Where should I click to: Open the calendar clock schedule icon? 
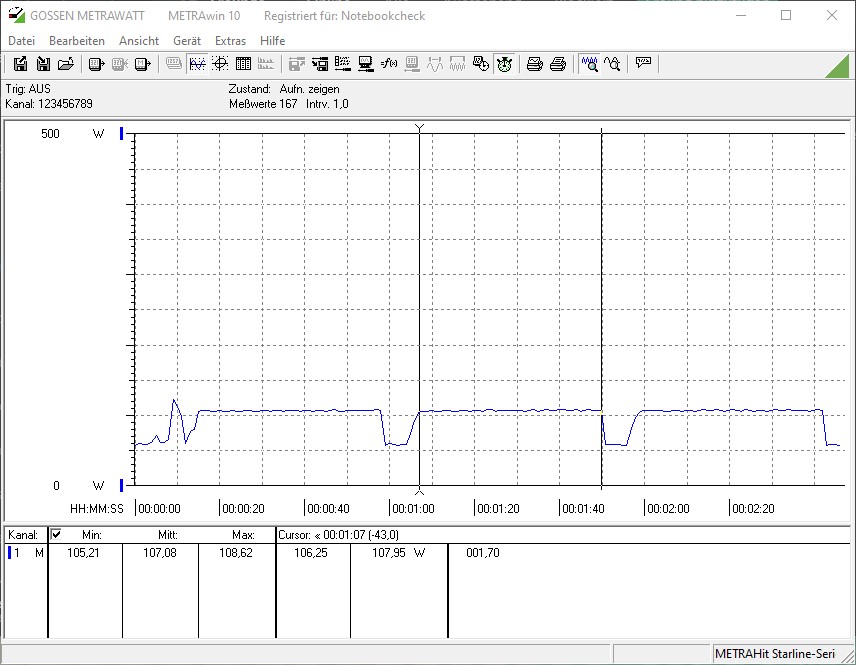[x=481, y=64]
